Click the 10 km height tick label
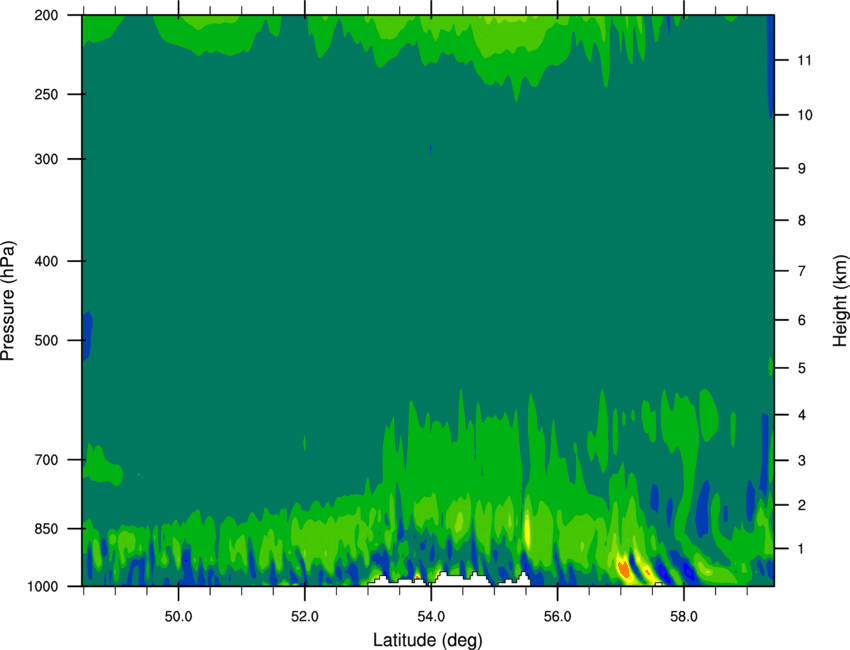850x650 pixels. (804, 115)
